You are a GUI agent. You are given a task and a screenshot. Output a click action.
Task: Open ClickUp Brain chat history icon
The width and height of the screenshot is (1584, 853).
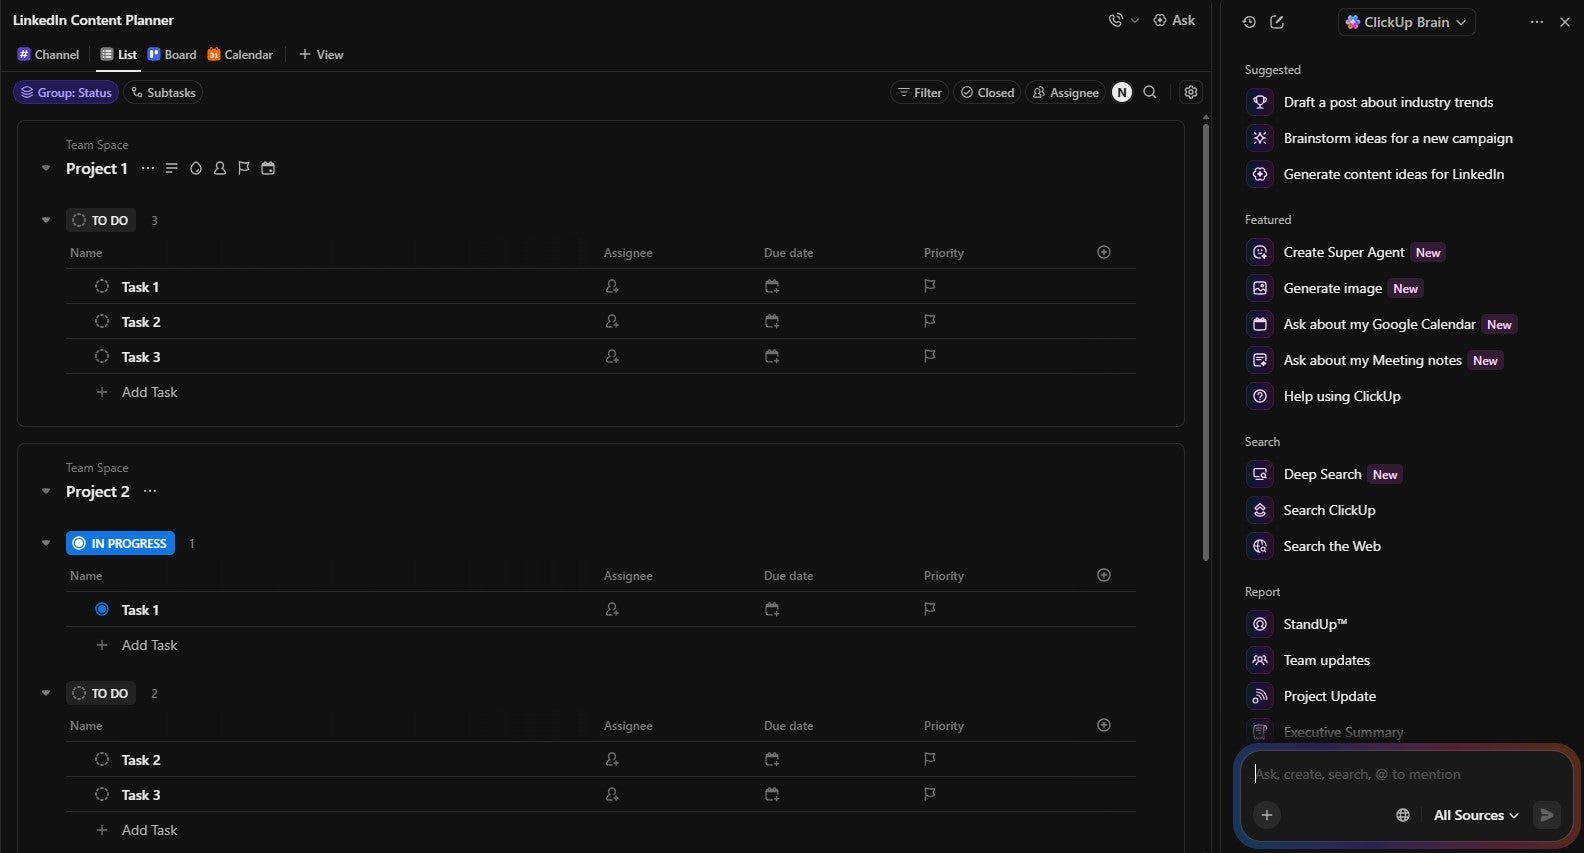1249,22
